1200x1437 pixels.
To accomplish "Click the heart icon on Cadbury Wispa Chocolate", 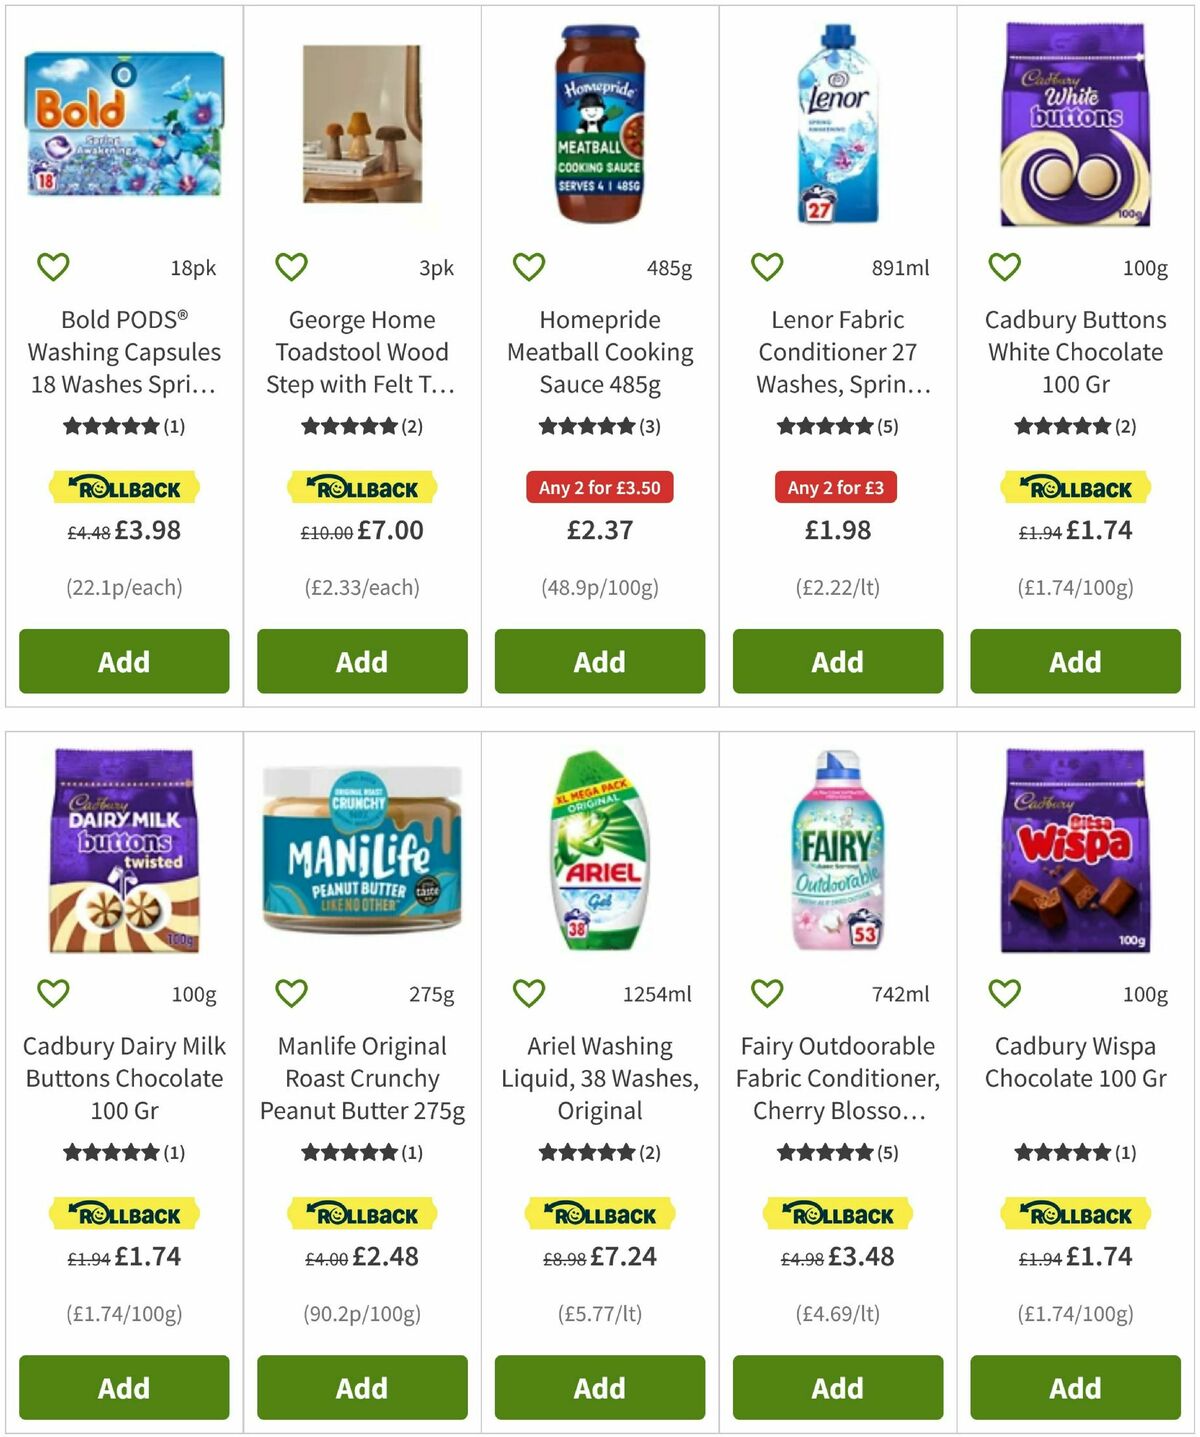I will tap(1003, 993).
